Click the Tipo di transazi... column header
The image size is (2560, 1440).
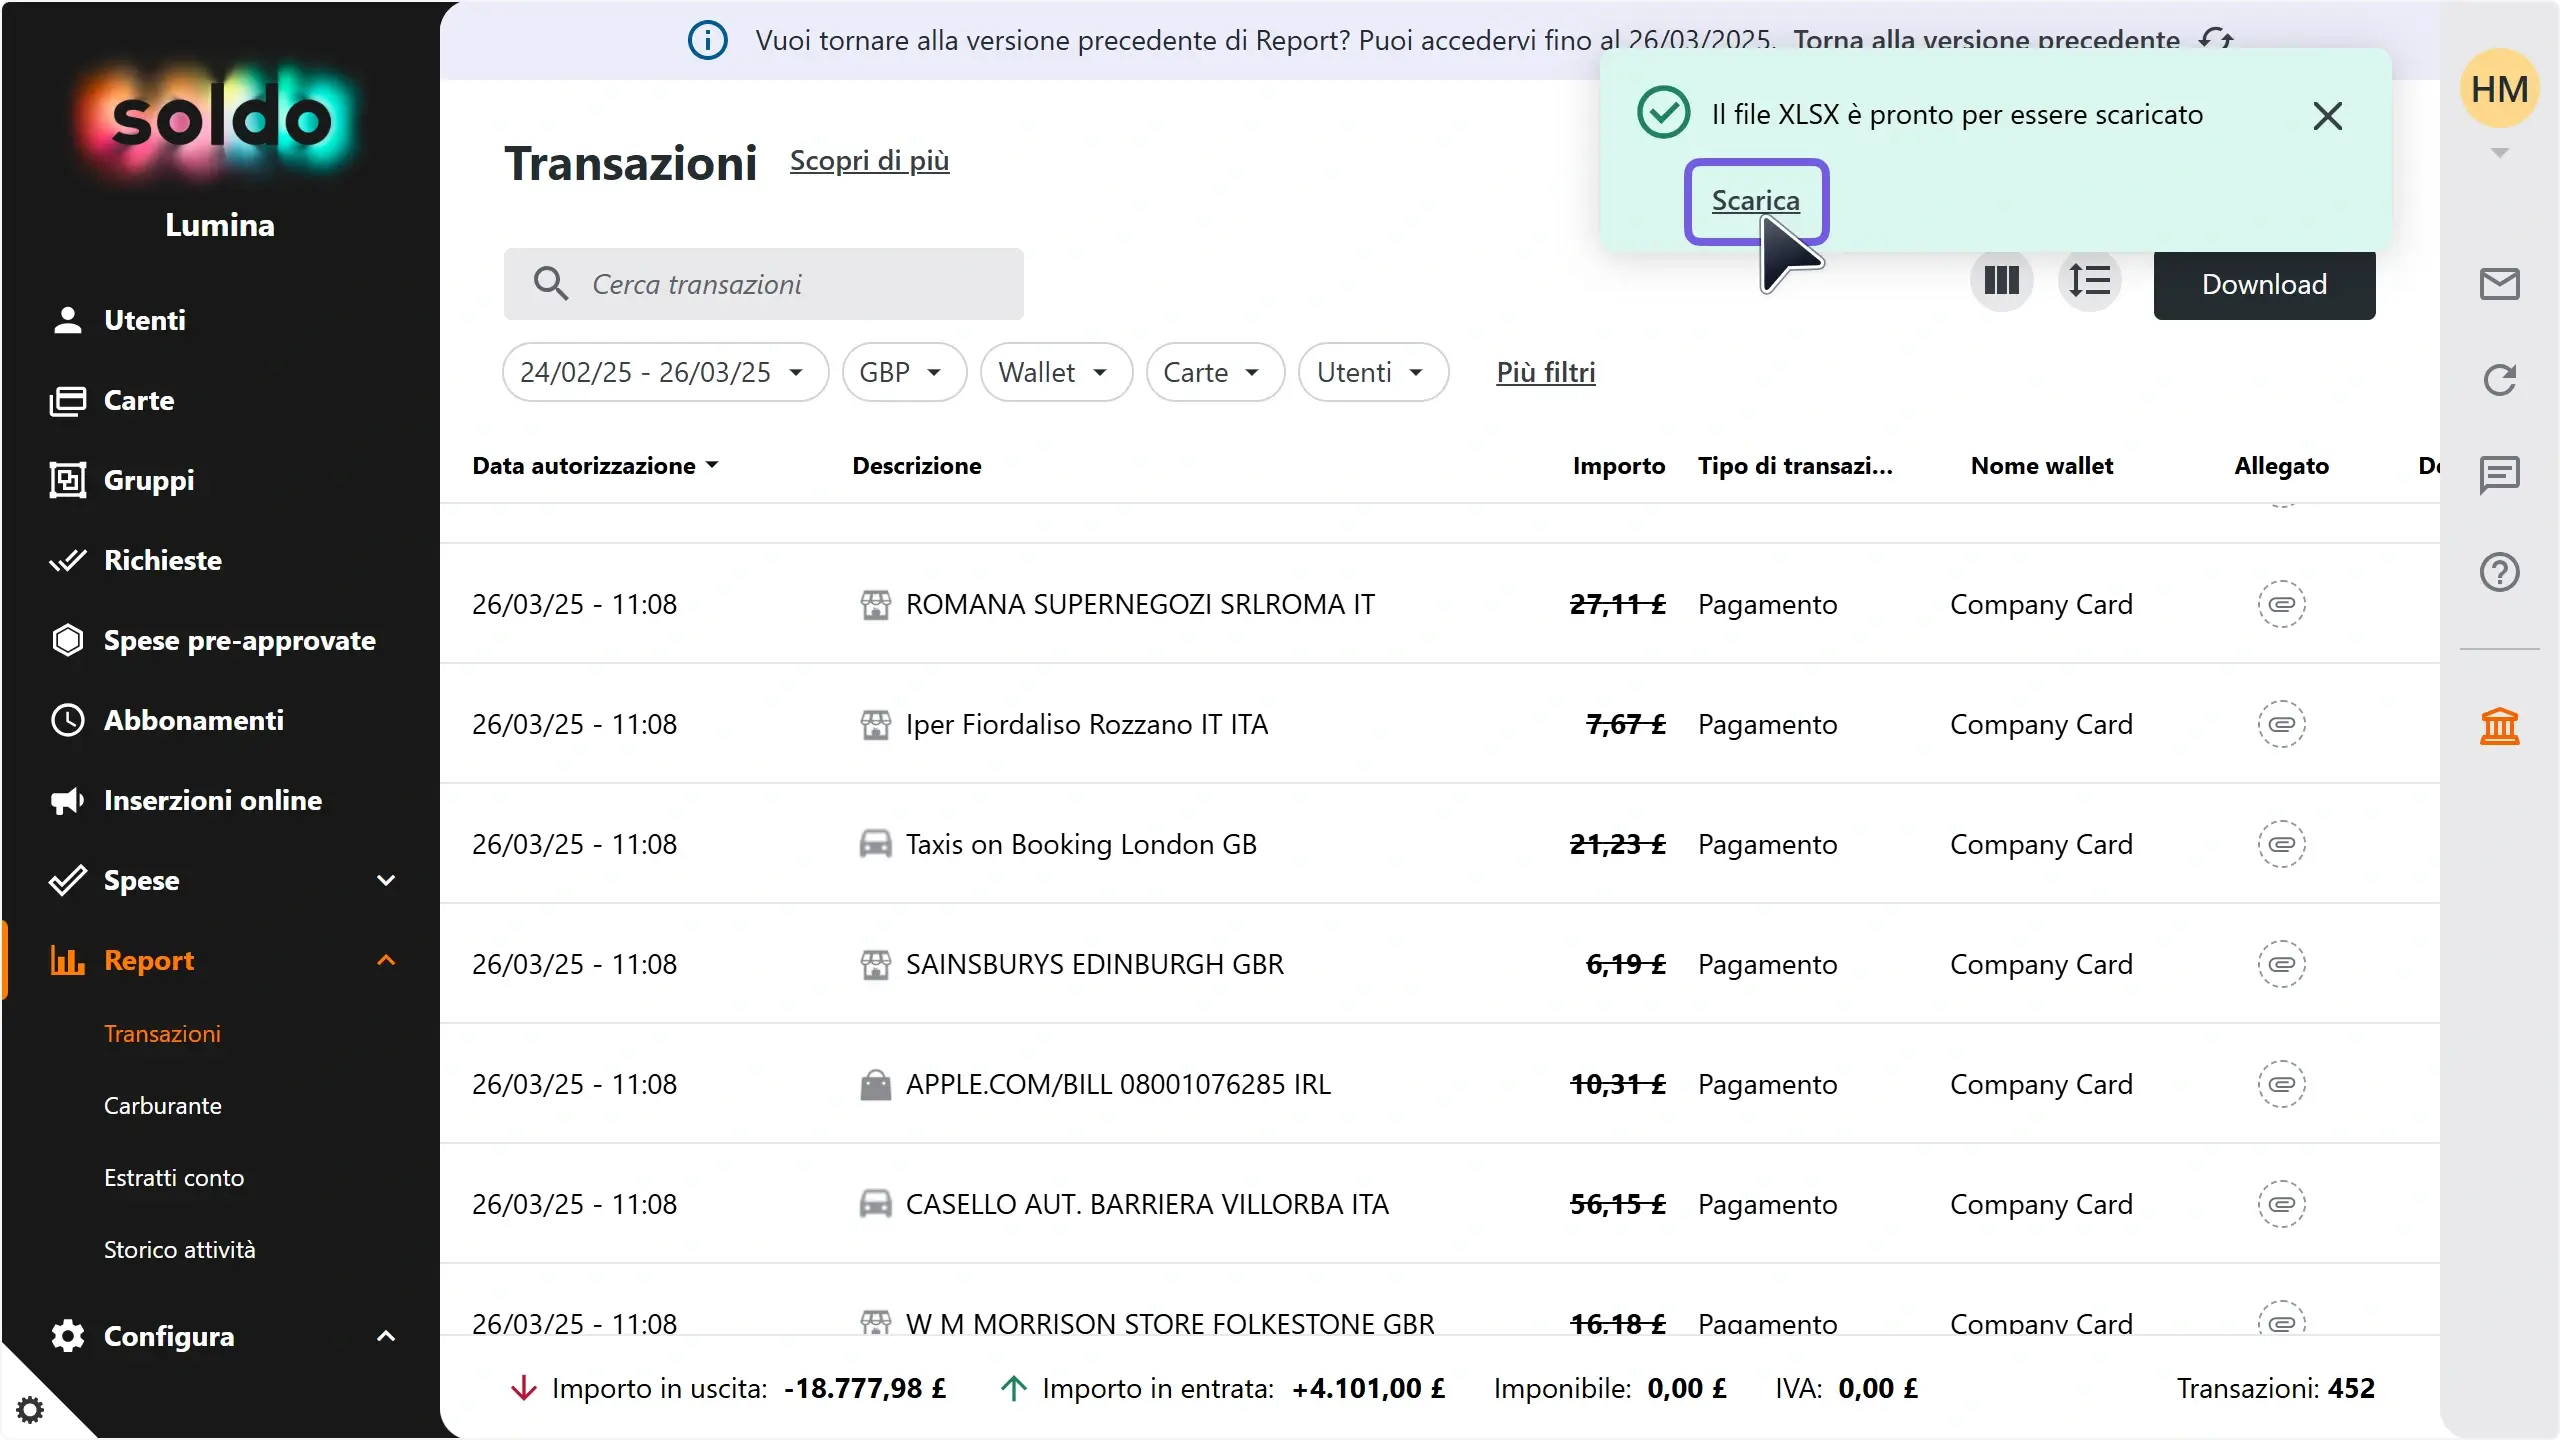pos(1795,466)
